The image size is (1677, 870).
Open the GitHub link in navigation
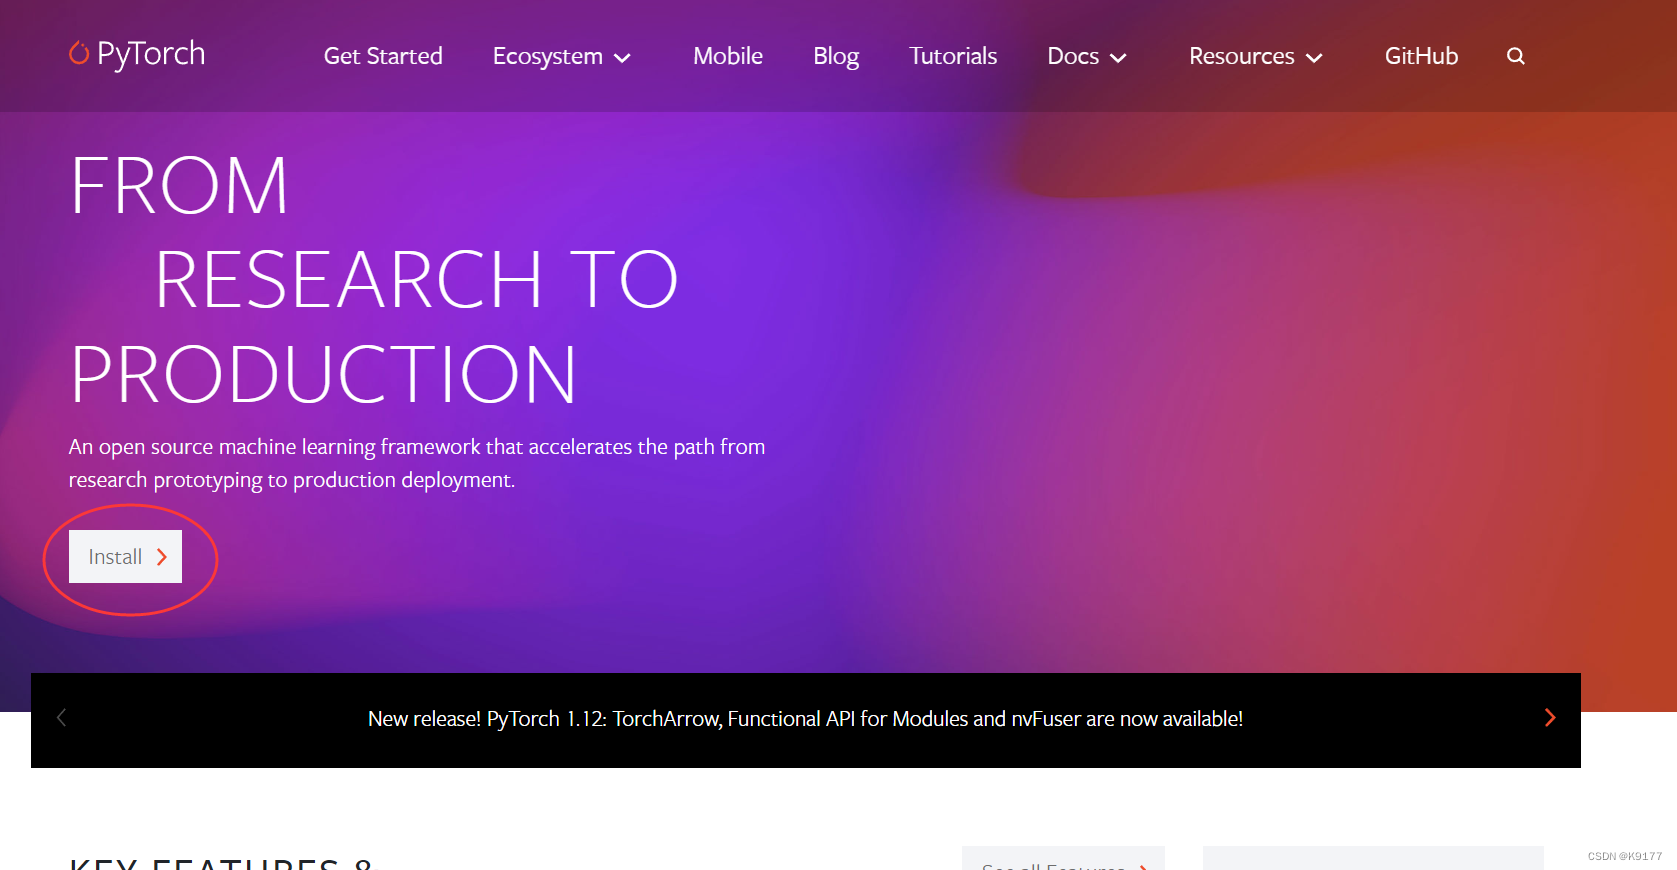tap(1421, 56)
